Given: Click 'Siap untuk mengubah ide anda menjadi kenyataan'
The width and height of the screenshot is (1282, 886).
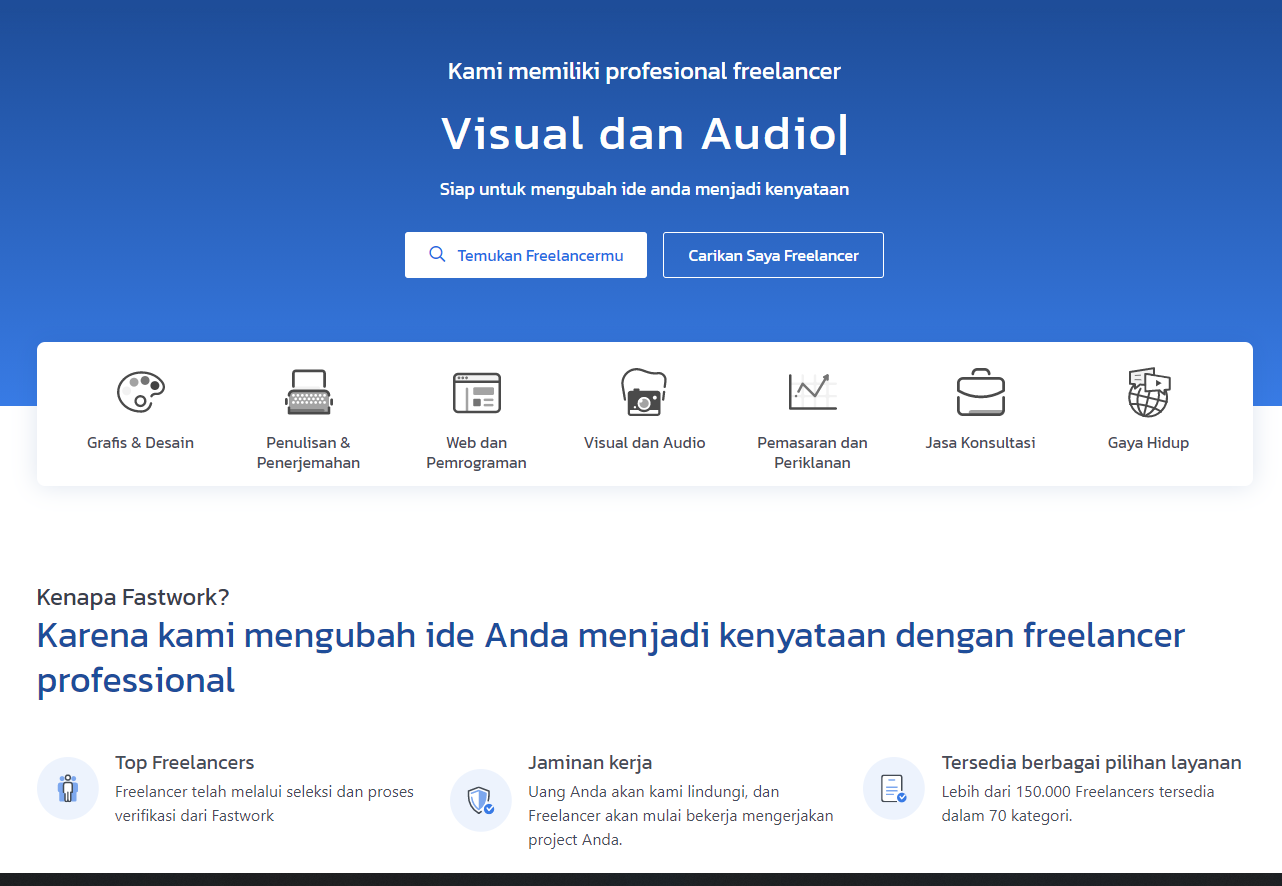Looking at the screenshot, I should [644, 189].
